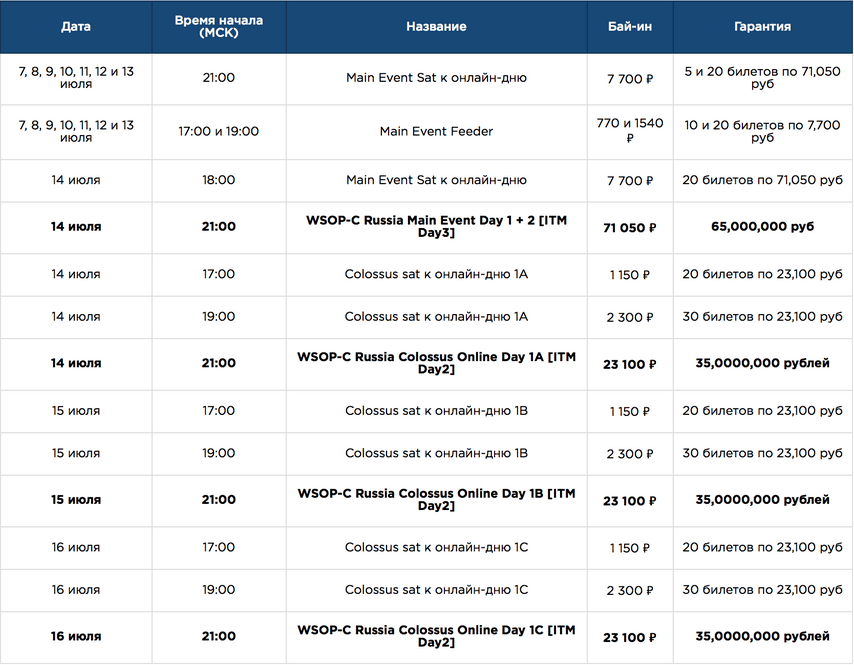854x665 pixels.
Task: Select the '65,000,000 руб' guarantee cell
Action: (762, 227)
